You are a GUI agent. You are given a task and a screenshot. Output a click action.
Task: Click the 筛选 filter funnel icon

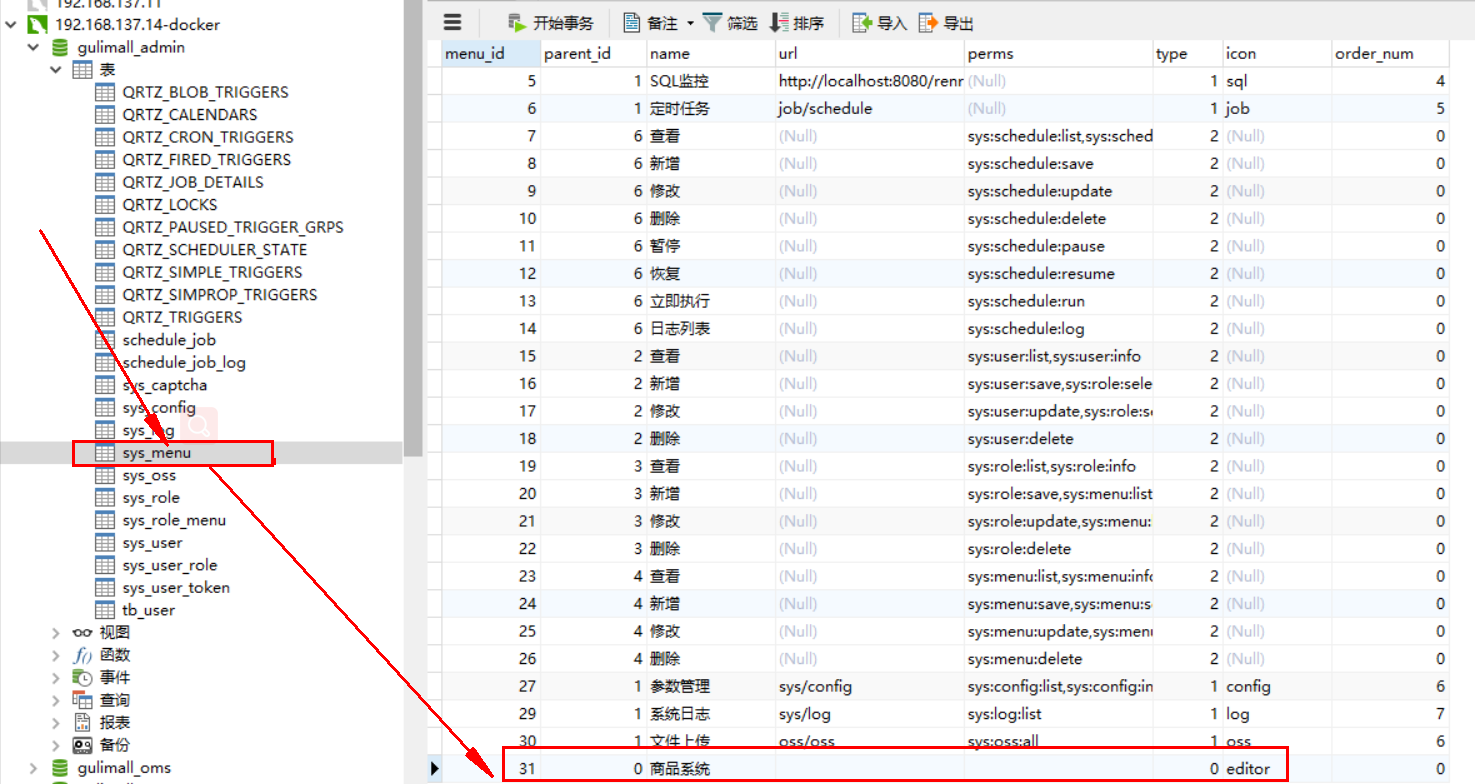point(712,23)
